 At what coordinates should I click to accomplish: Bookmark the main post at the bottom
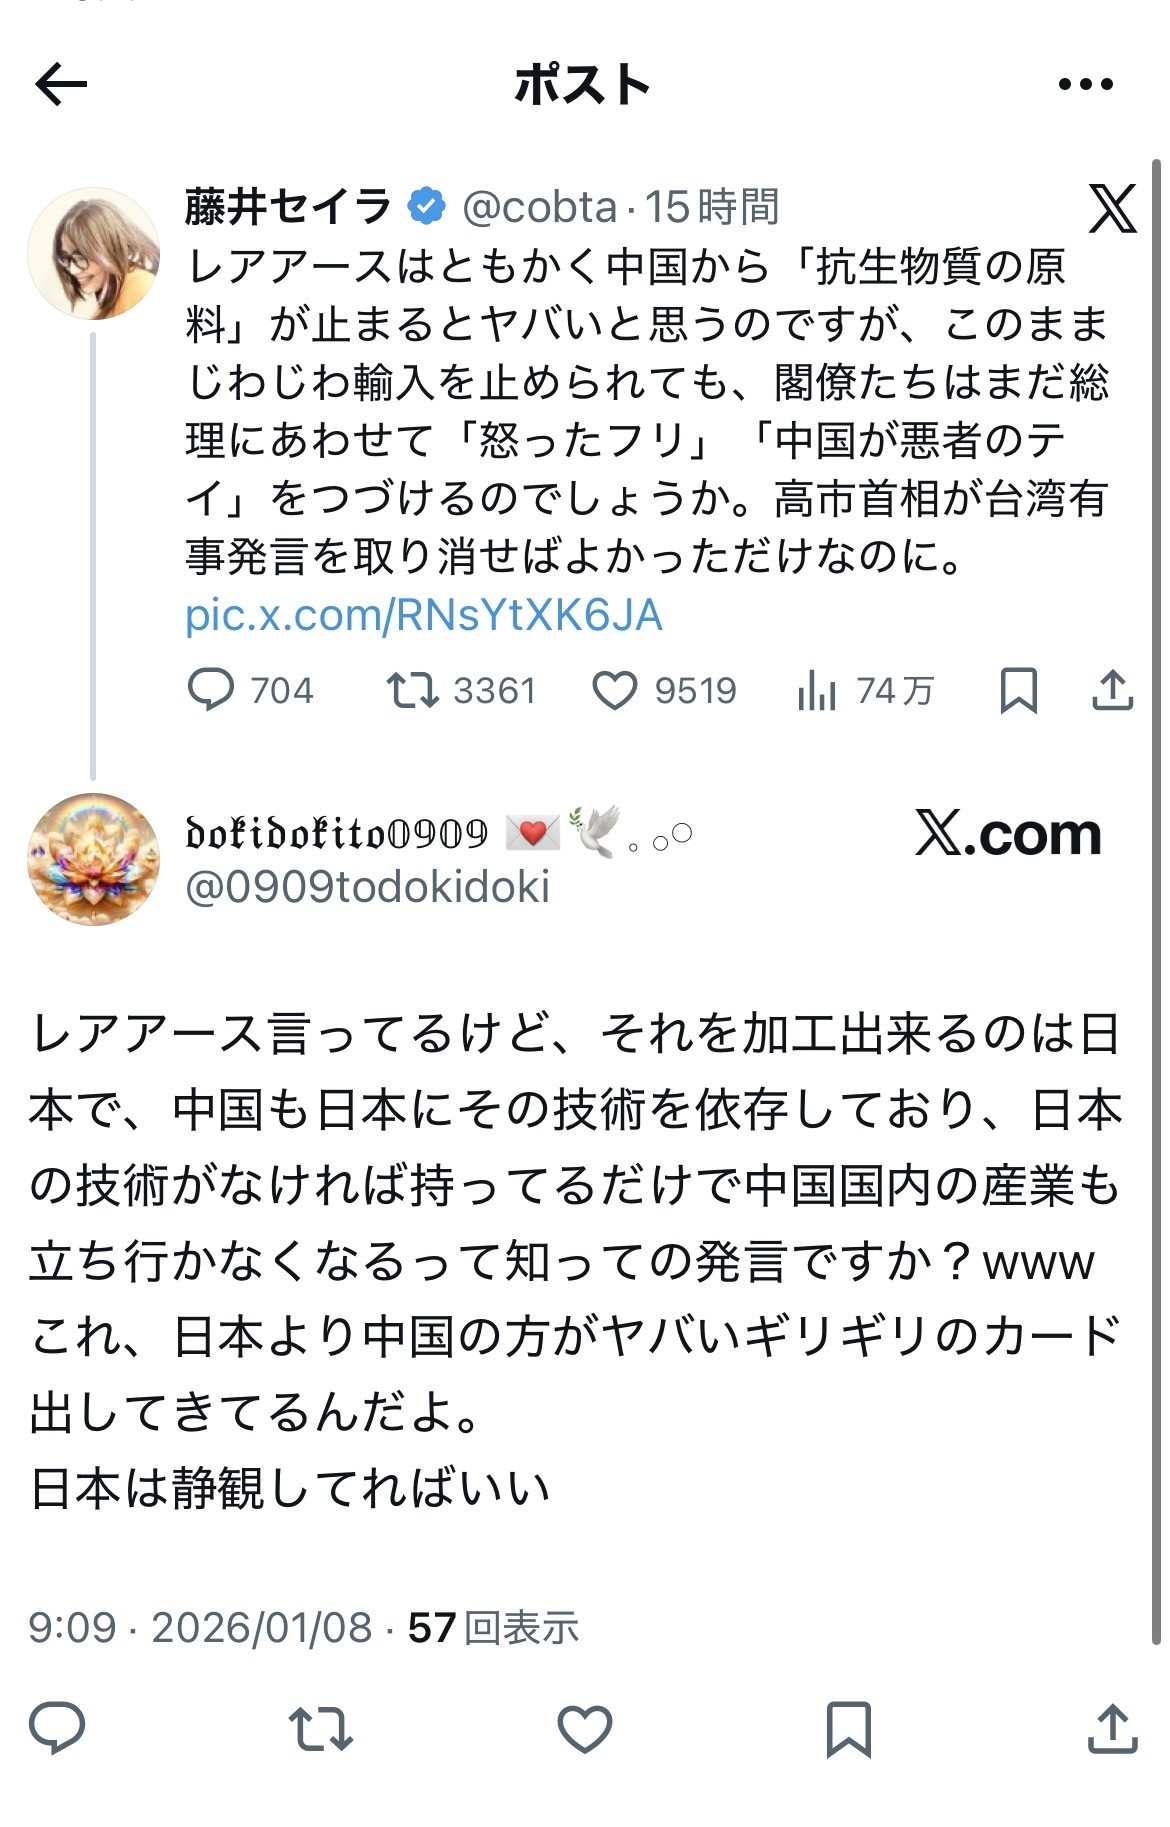[848, 1729]
